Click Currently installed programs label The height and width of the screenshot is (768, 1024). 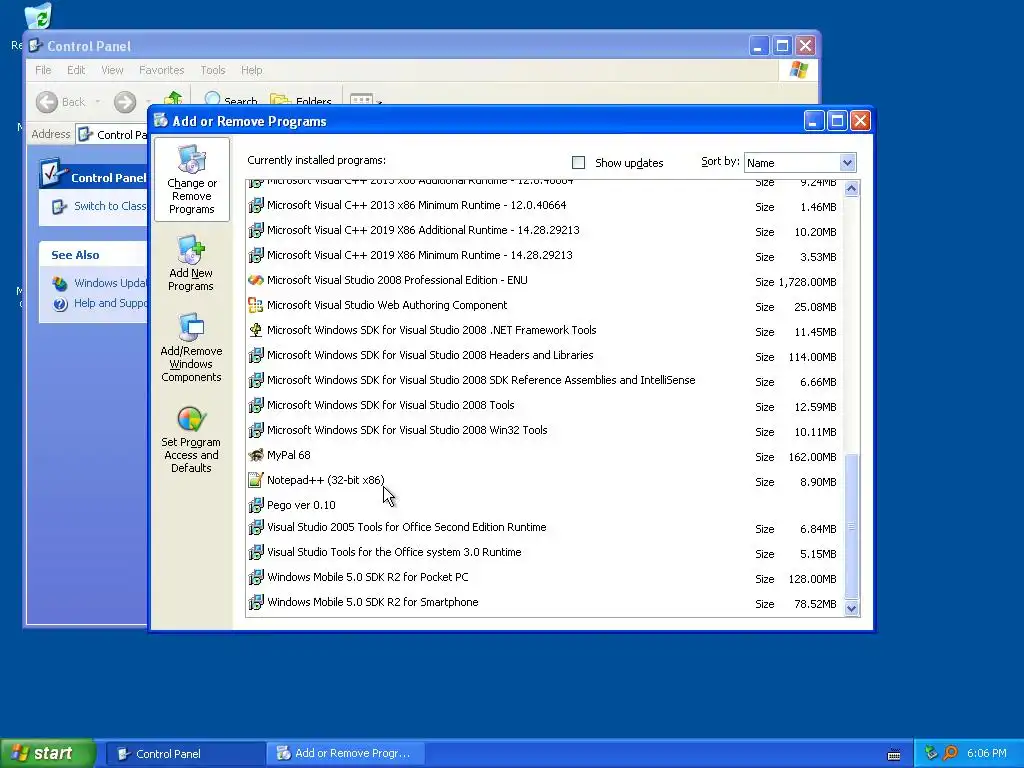click(316, 161)
